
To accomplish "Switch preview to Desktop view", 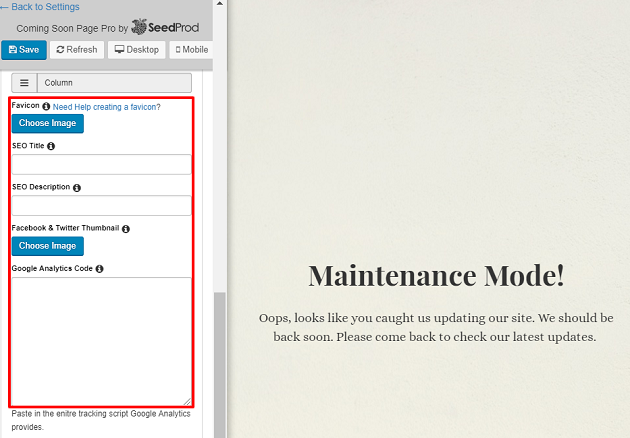I will 137,50.
